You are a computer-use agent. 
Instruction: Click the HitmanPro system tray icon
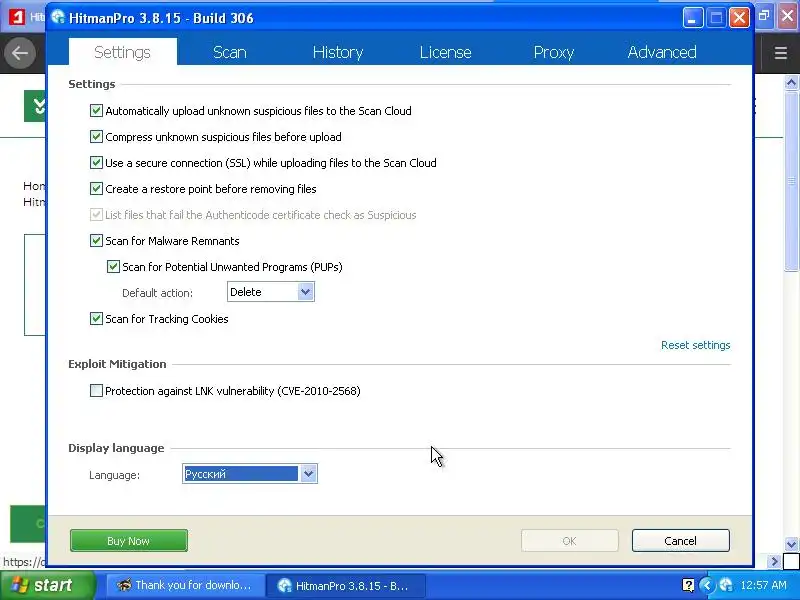[726, 585]
